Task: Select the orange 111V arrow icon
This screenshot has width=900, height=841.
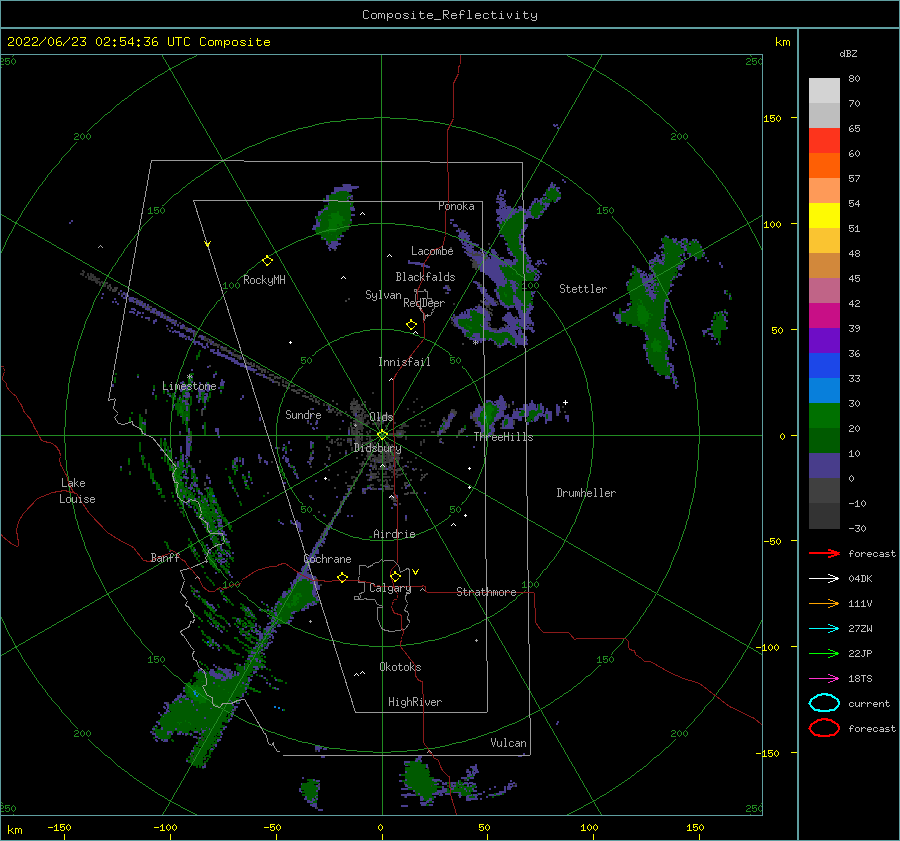Action: (824, 603)
